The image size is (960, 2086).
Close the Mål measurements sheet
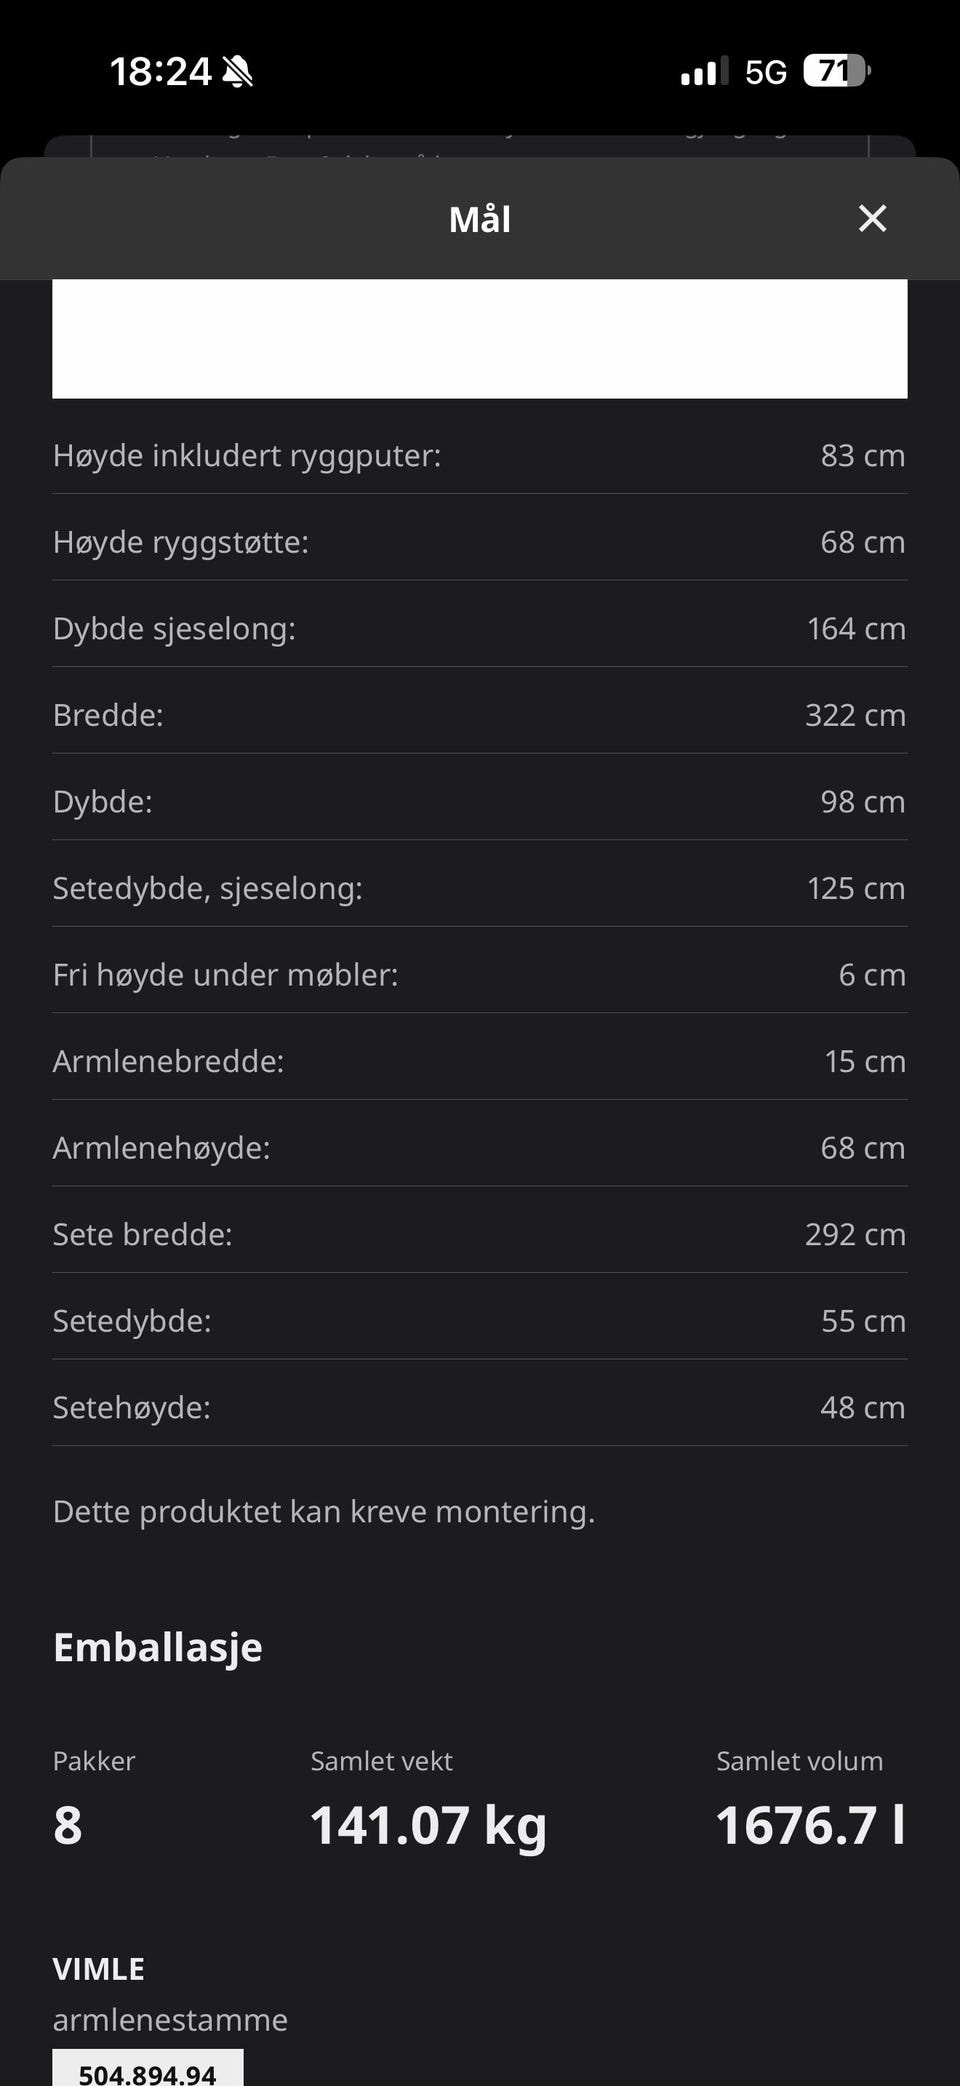[x=872, y=218]
